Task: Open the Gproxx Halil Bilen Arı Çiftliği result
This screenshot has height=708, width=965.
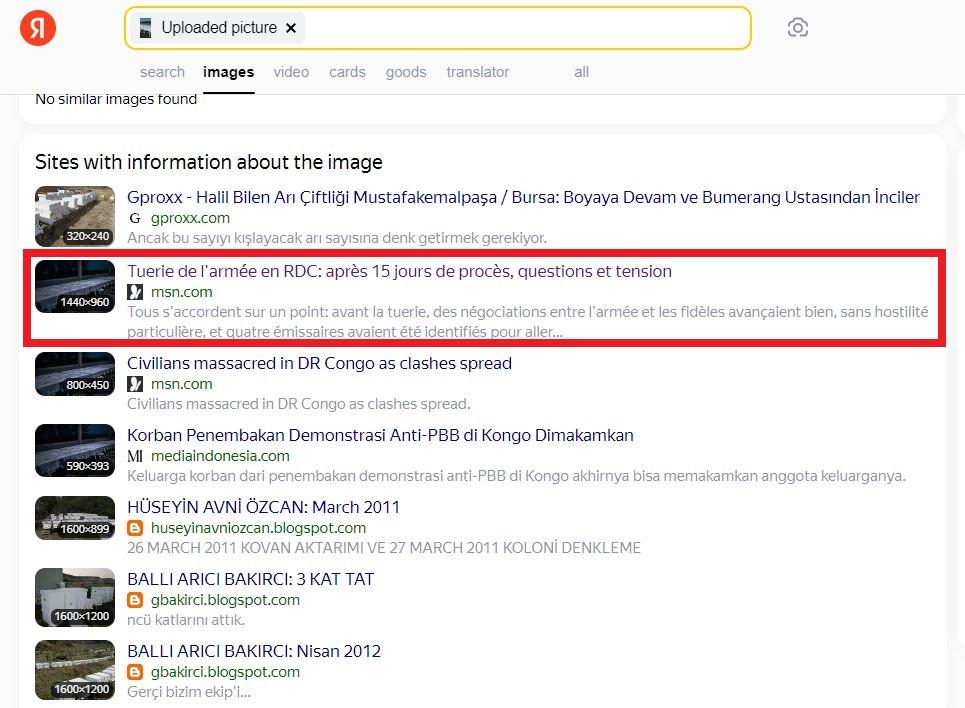Action: 523,197
